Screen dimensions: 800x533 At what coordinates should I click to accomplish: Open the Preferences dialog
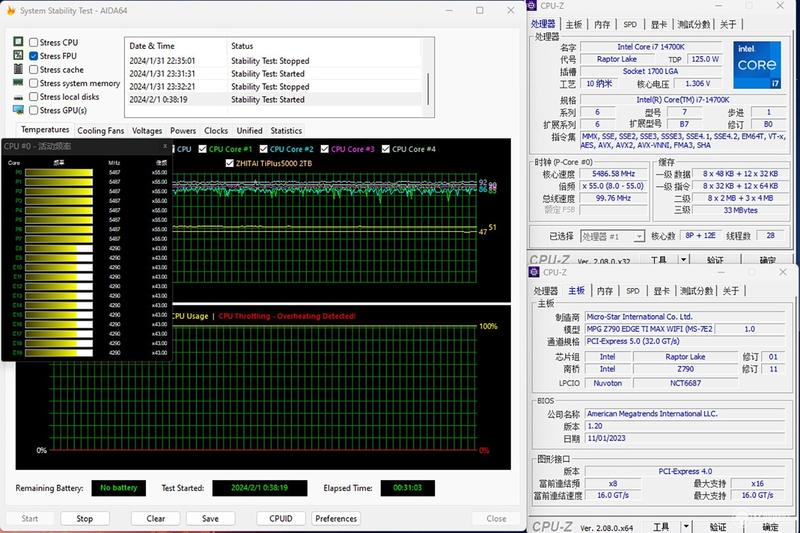coord(336,518)
